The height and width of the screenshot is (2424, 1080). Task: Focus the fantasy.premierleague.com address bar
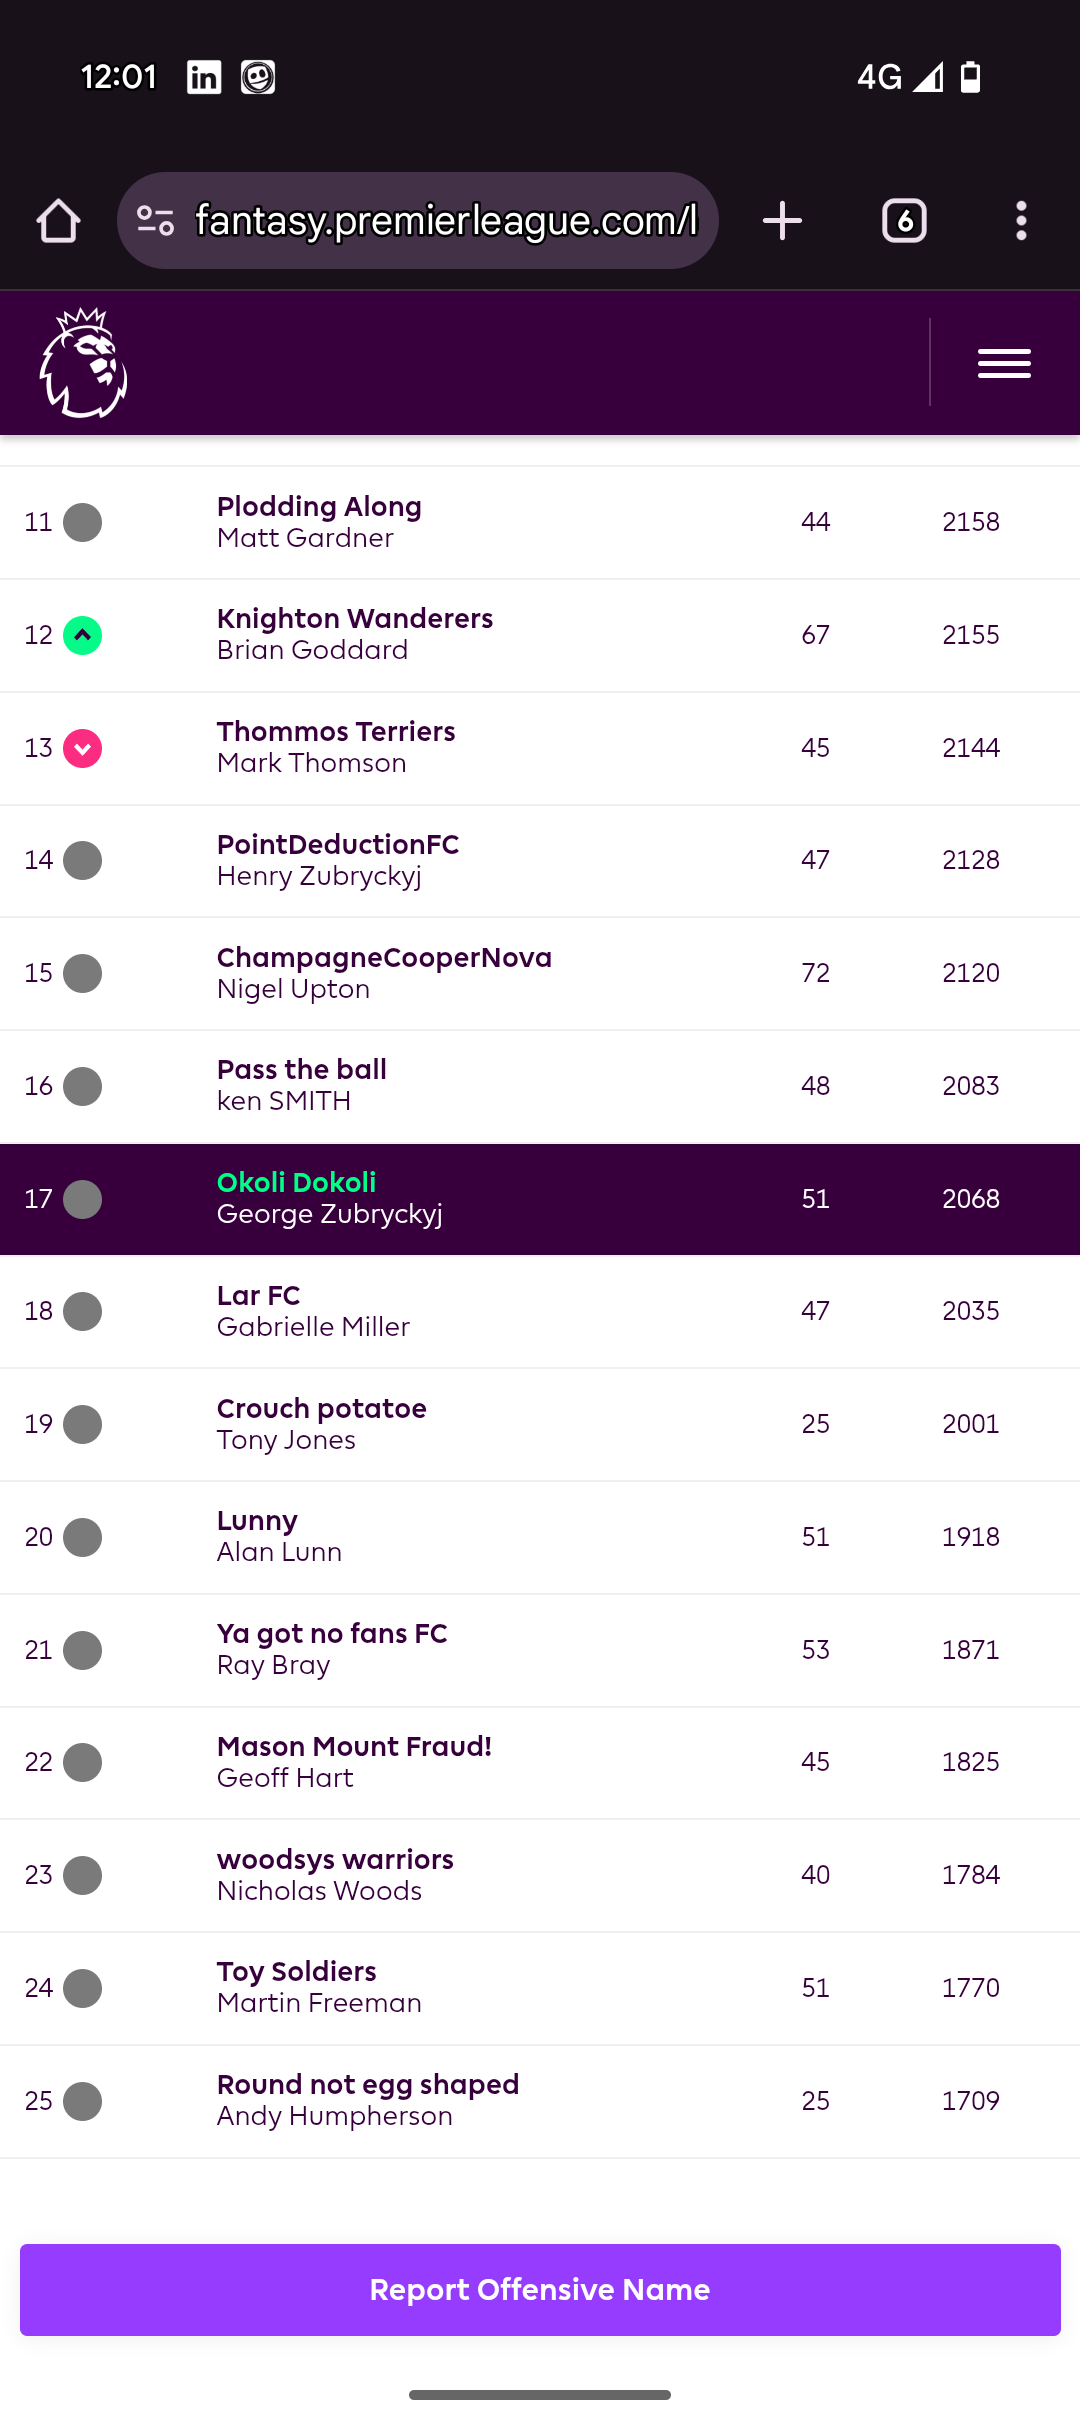(x=445, y=221)
